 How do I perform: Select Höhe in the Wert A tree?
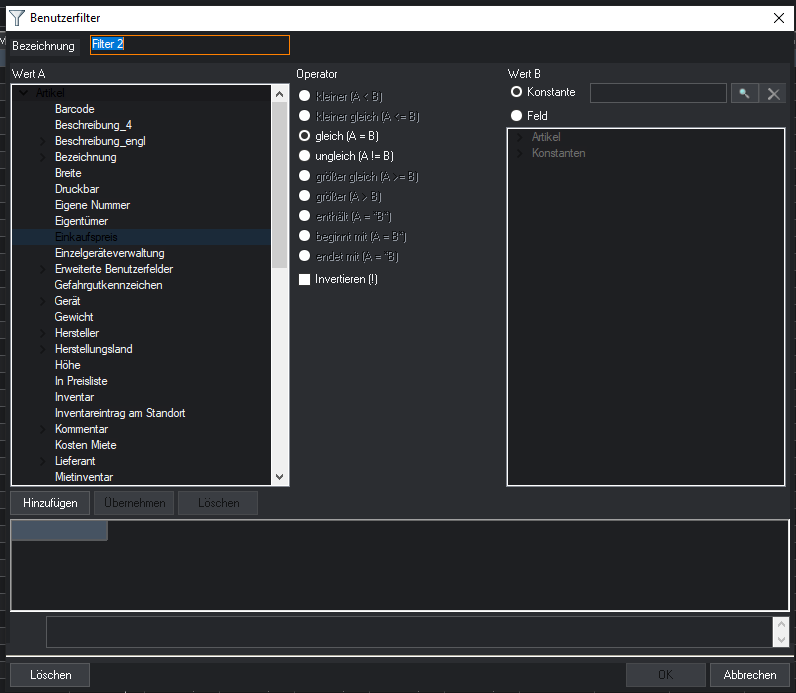tap(68, 365)
